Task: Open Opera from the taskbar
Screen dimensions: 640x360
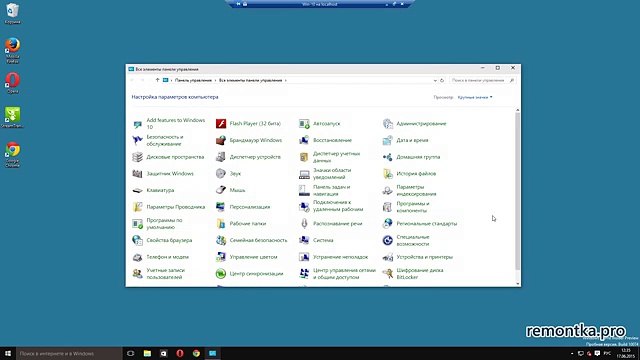Action: [180, 353]
